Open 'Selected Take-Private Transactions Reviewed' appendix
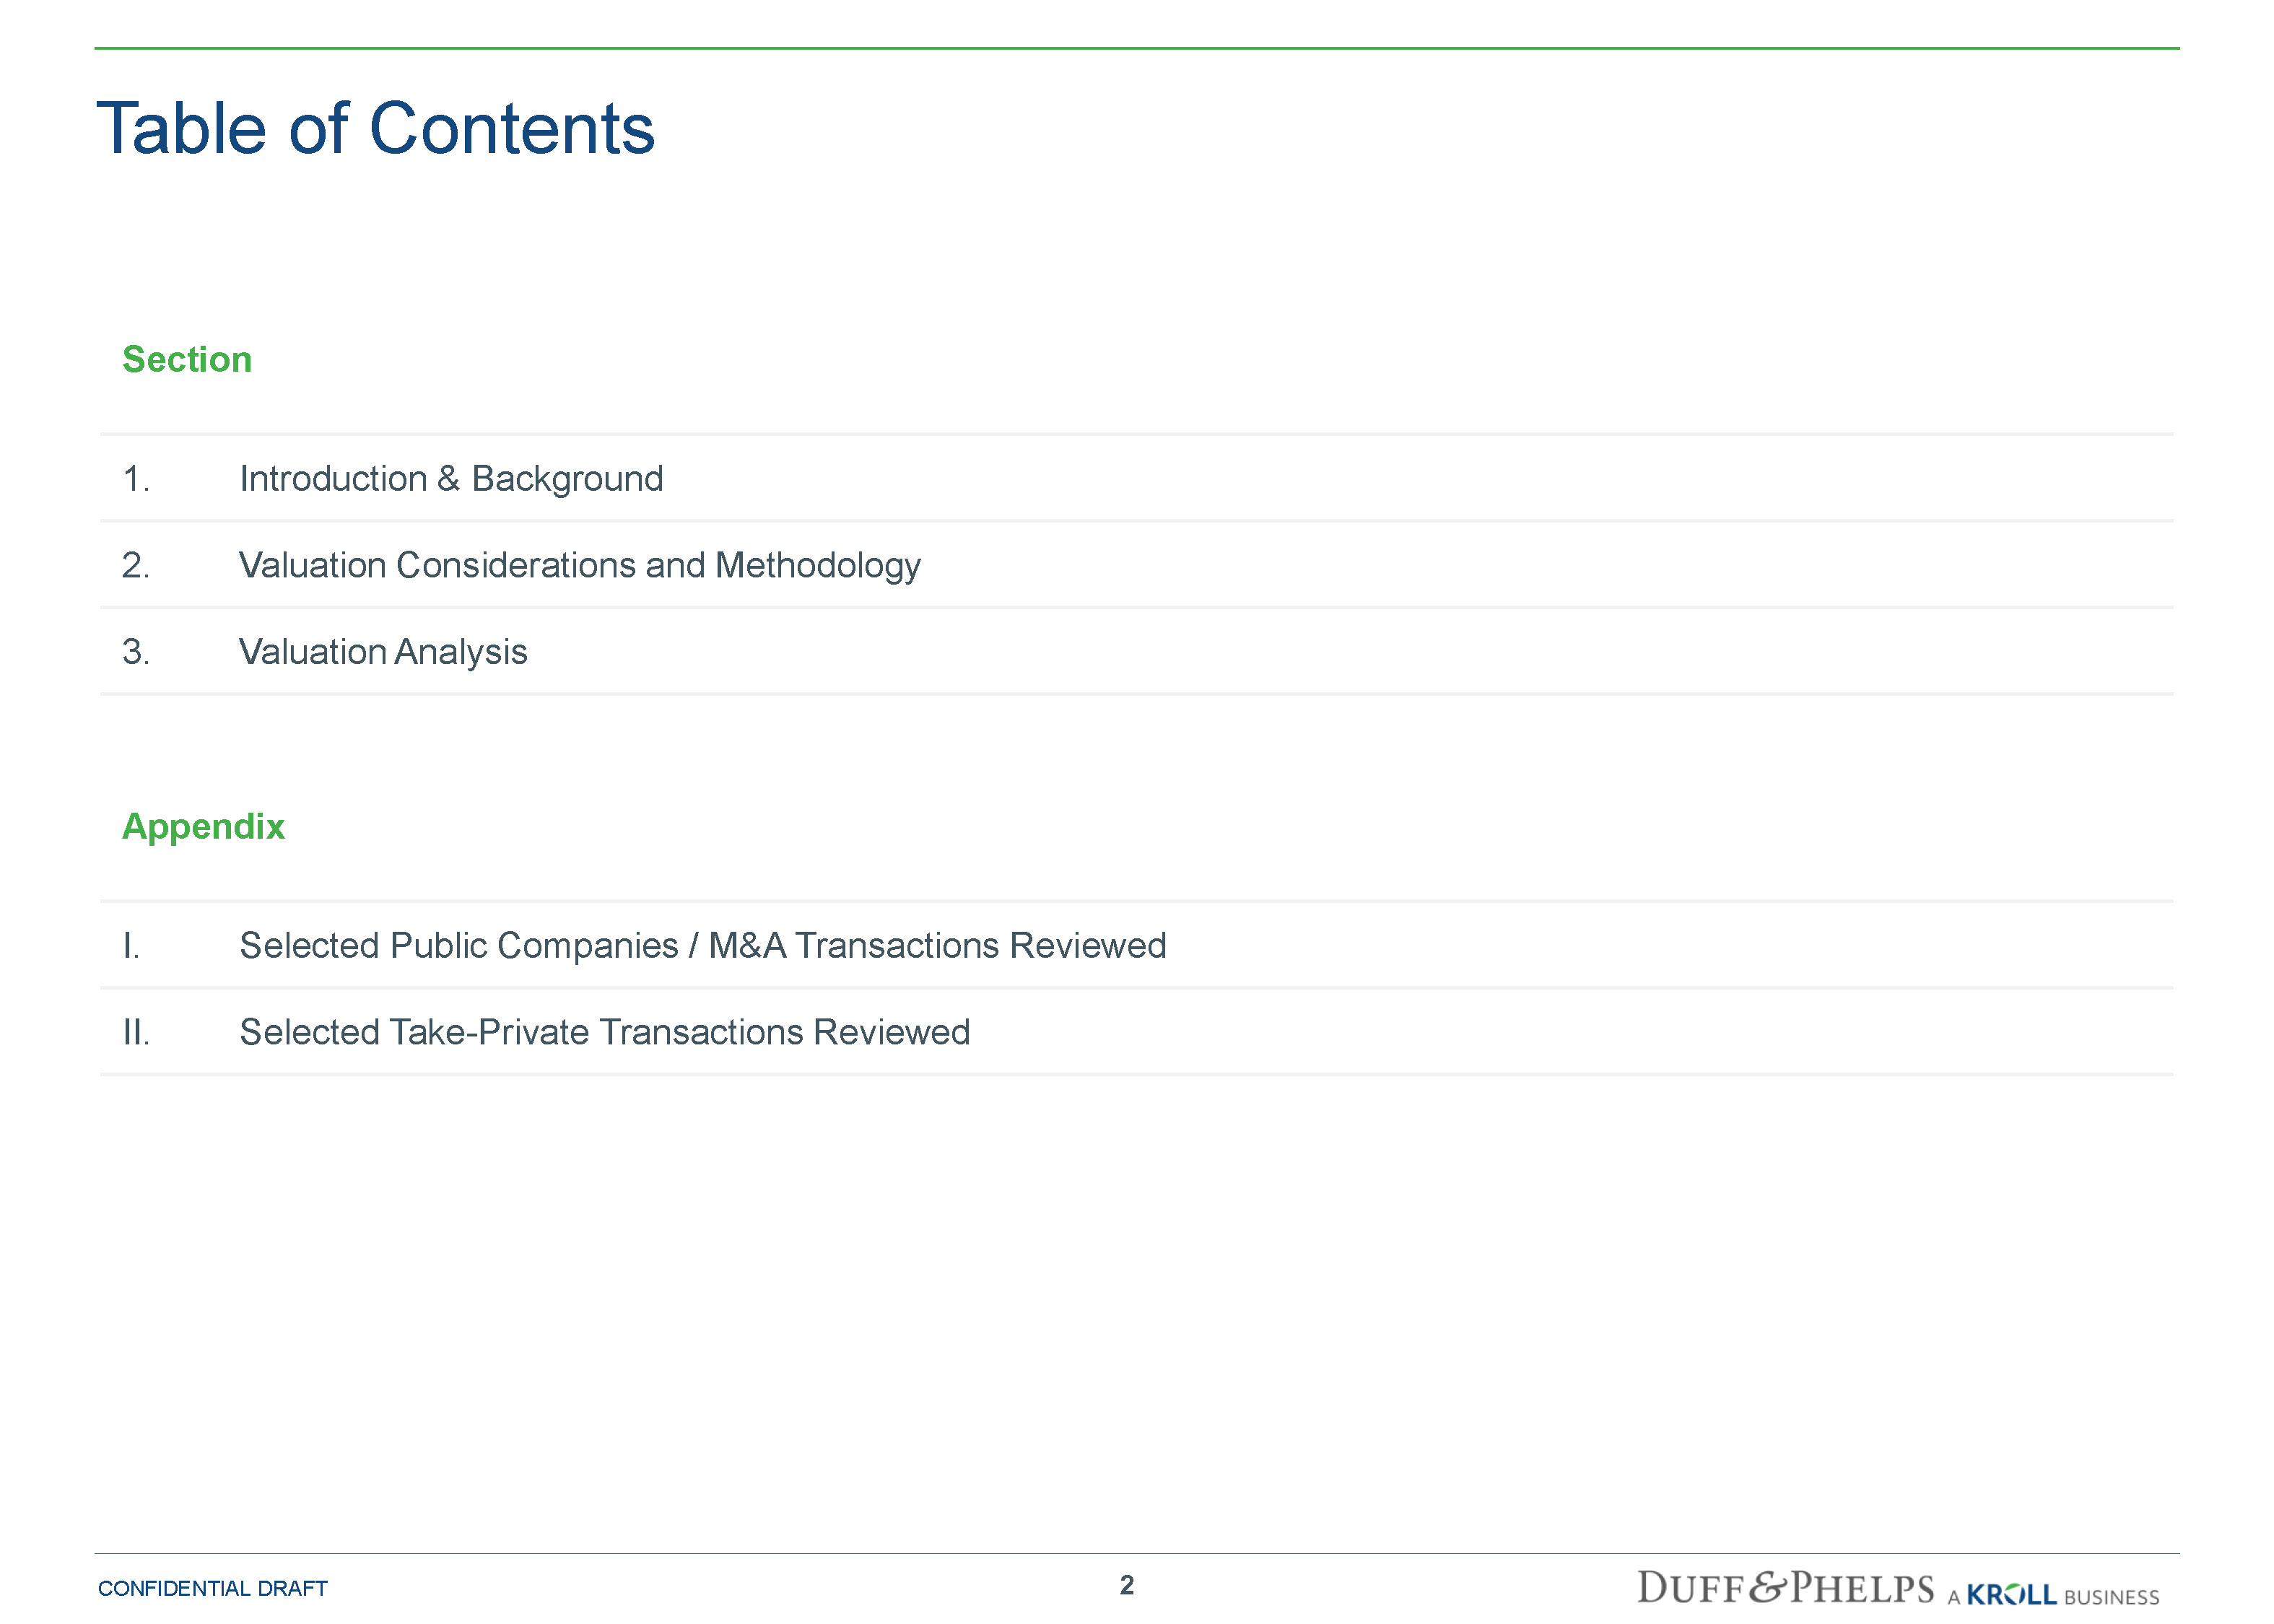The height and width of the screenshot is (1624, 2274). pos(604,1032)
